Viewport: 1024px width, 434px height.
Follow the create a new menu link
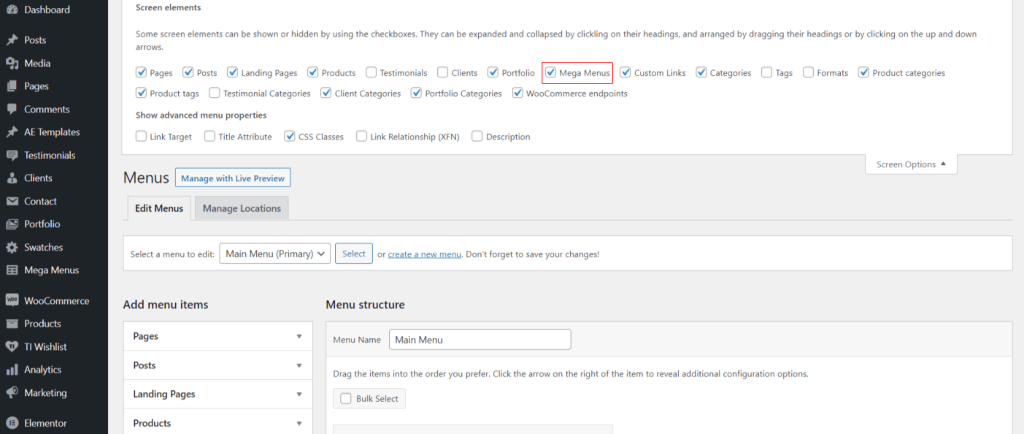point(424,254)
